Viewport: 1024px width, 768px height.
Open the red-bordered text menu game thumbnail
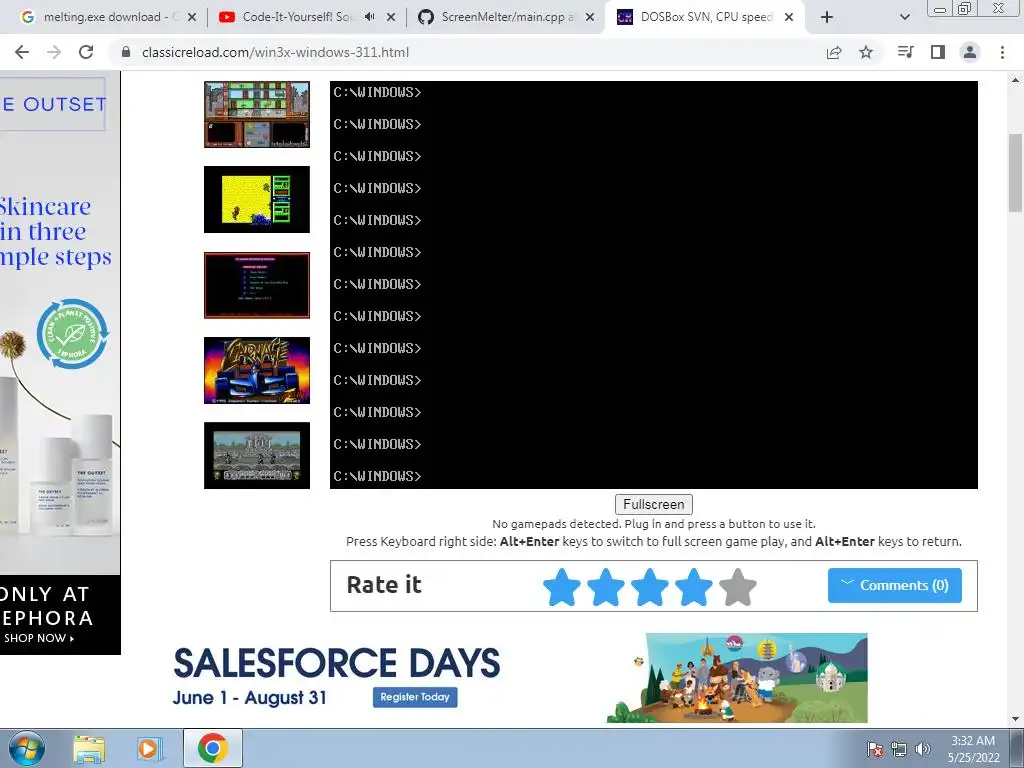(x=257, y=285)
